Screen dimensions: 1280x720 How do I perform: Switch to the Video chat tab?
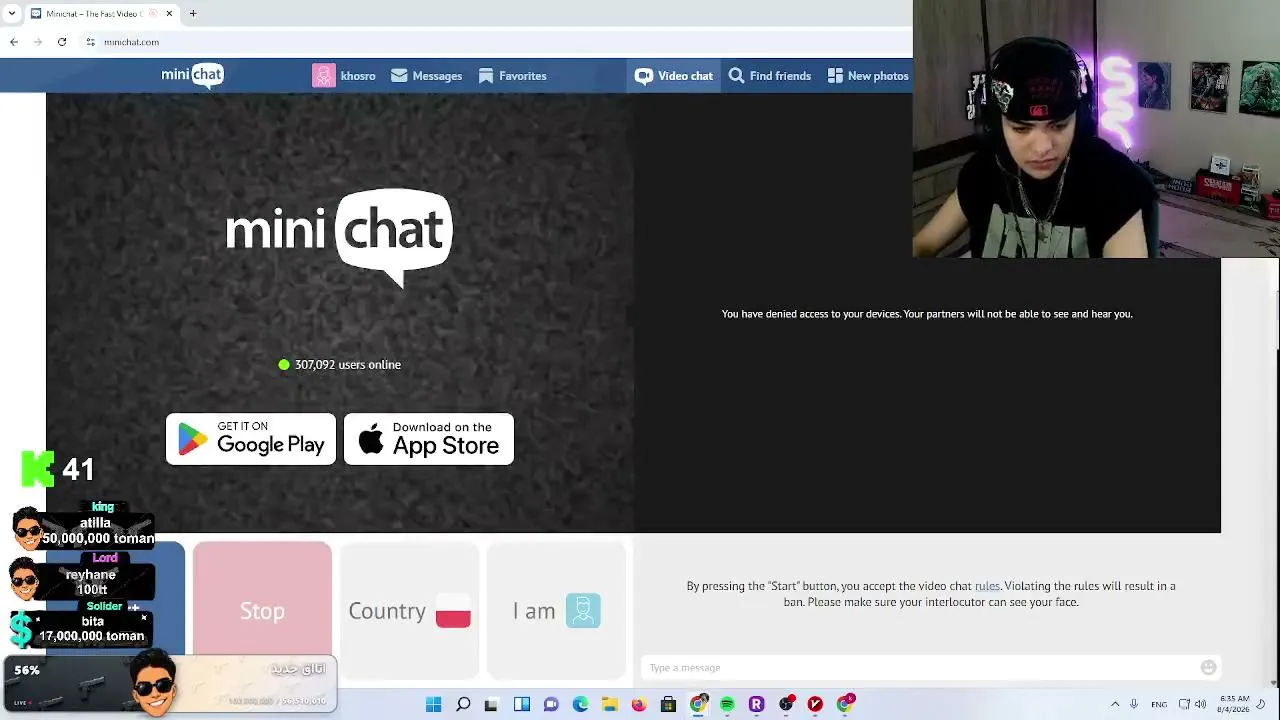pyautogui.click(x=674, y=76)
